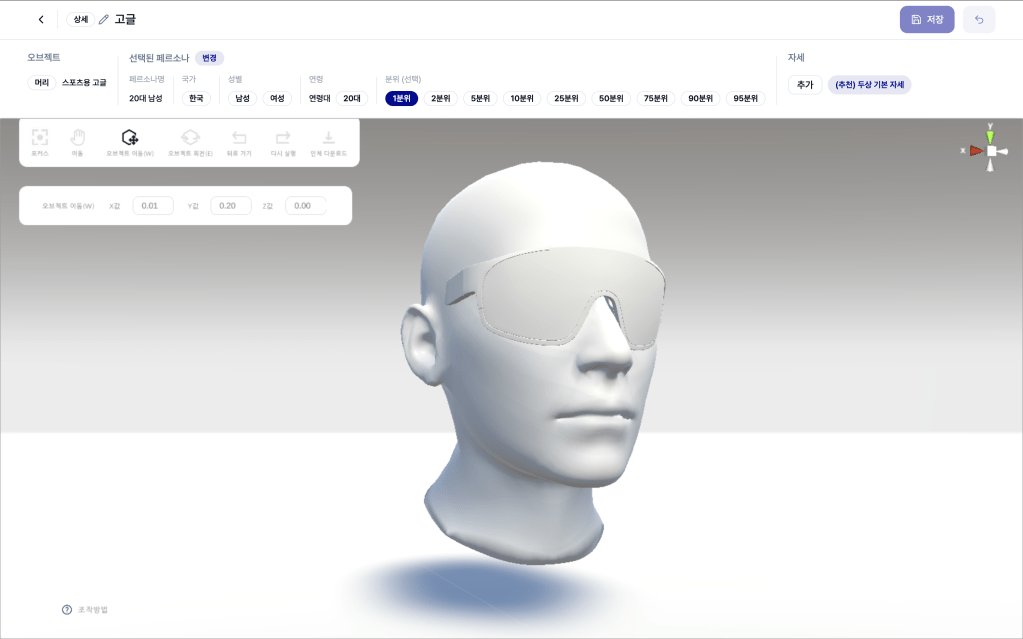Select the Object Rotate (E) tool
This screenshot has width=1023, height=639.
pyautogui.click(x=190, y=141)
